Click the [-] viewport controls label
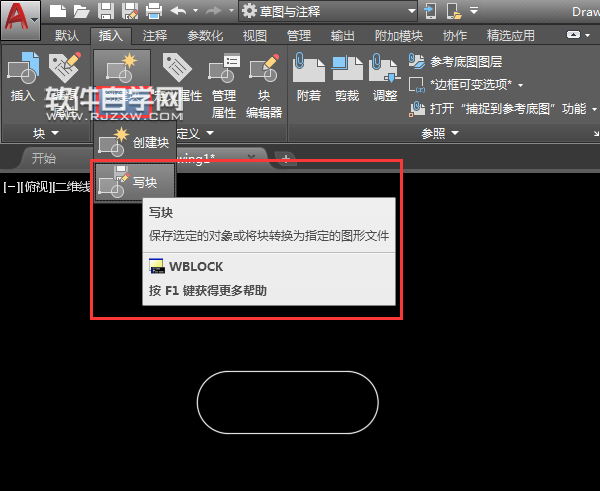The height and width of the screenshot is (491, 600). pos(10,187)
